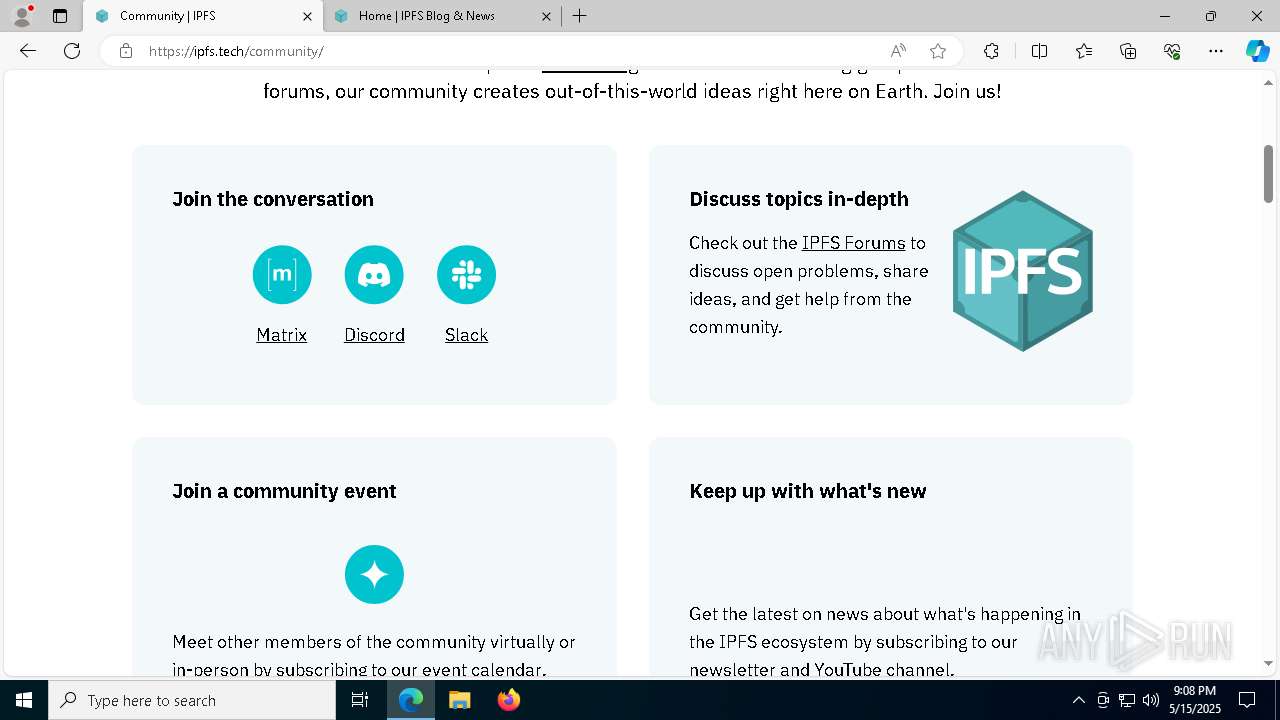Open the notification center
Viewport: 1280px width, 720px height.
click(1247, 700)
